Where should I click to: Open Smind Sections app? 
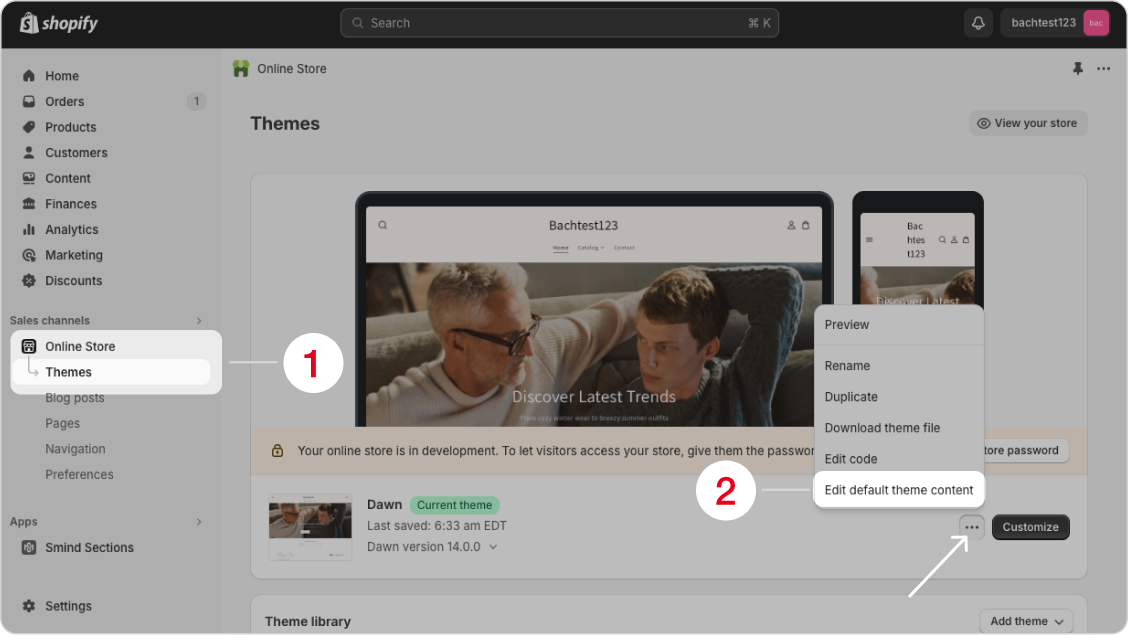click(89, 547)
